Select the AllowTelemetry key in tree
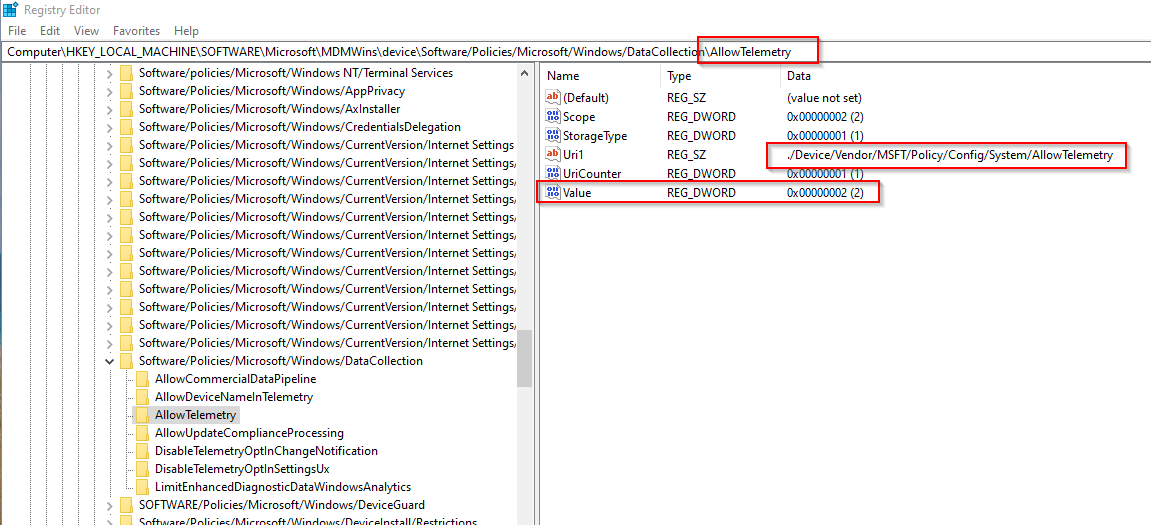 pos(195,415)
